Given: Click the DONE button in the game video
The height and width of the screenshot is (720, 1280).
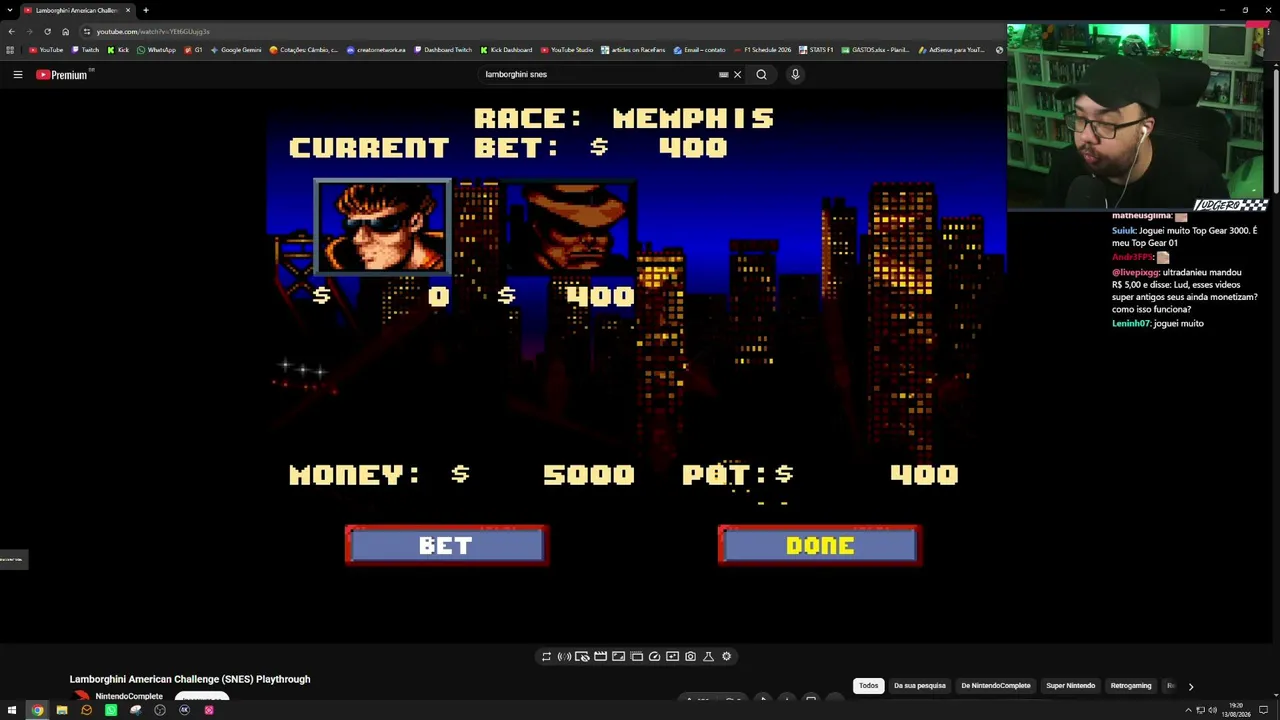Looking at the screenshot, I should coord(820,545).
